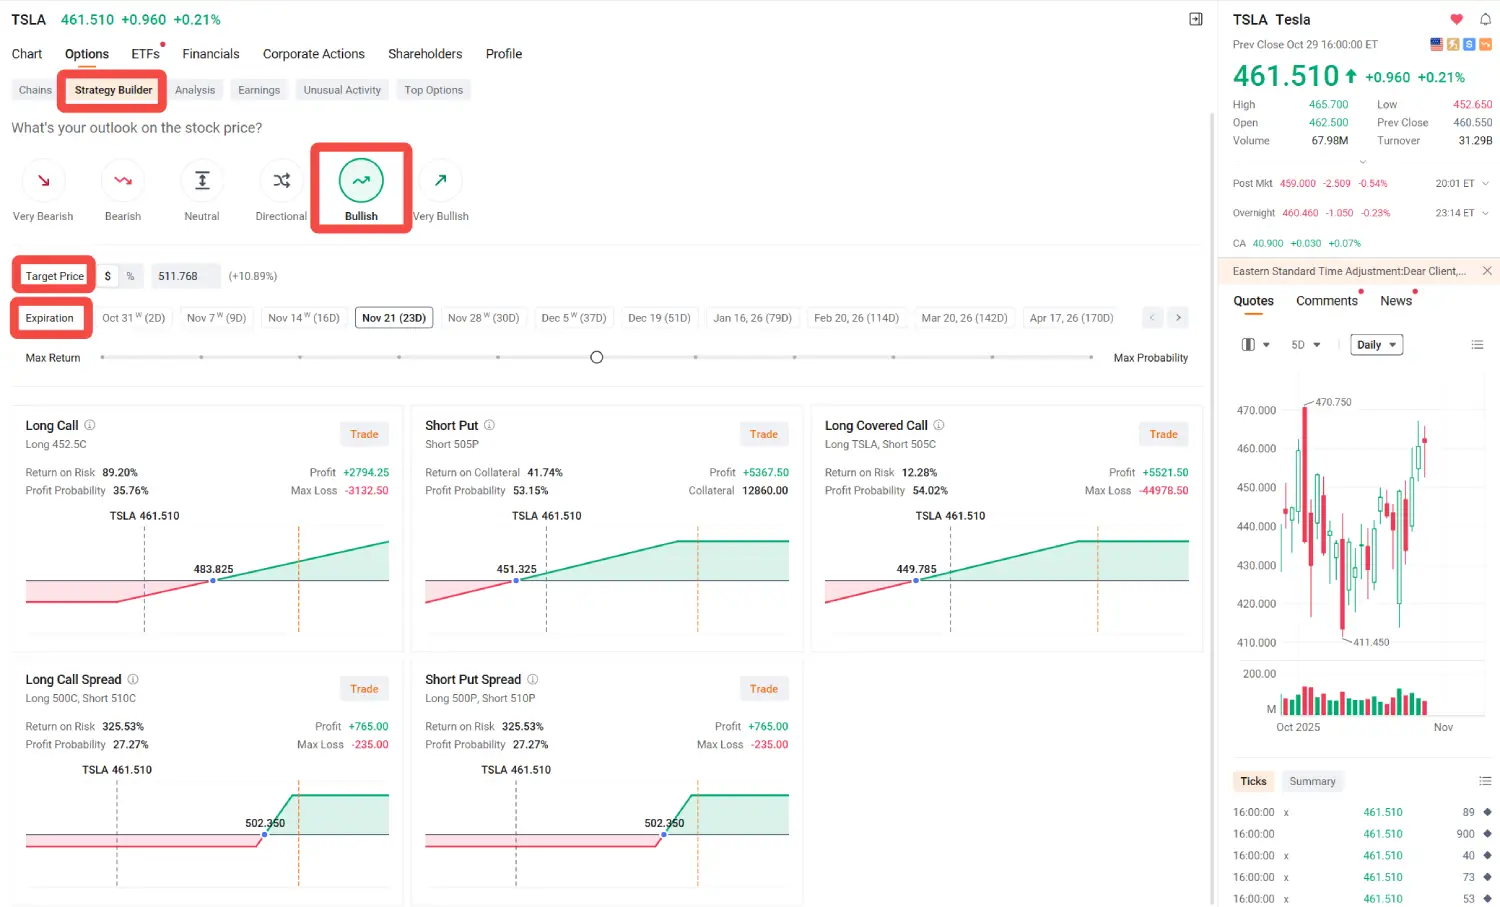Switch to the Summary tab
The height and width of the screenshot is (907, 1500).
tap(1312, 781)
